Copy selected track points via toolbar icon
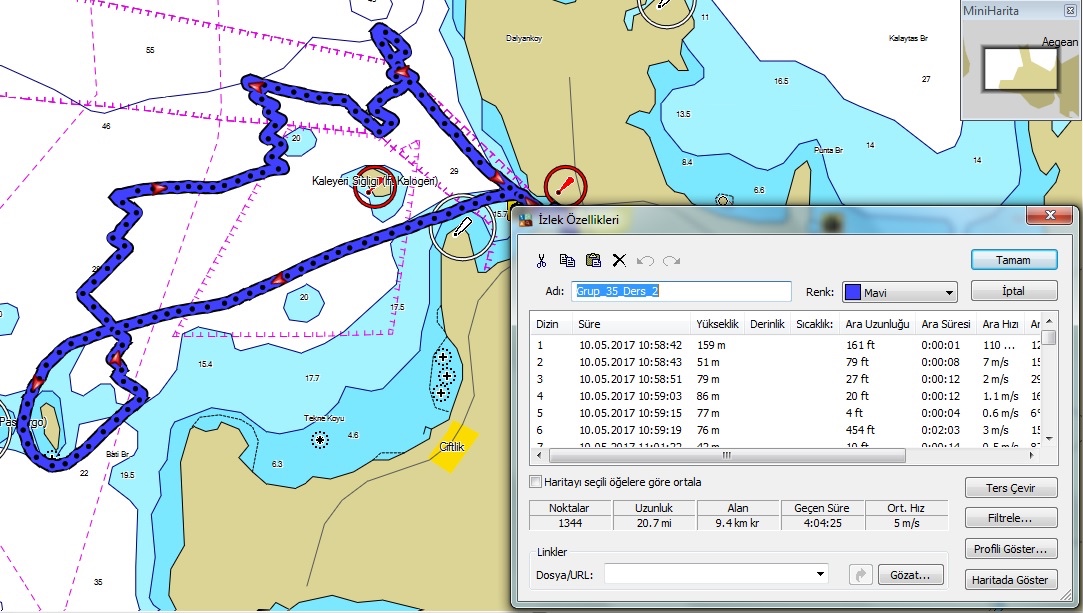 pyautogui.click(x=567, y=260)
